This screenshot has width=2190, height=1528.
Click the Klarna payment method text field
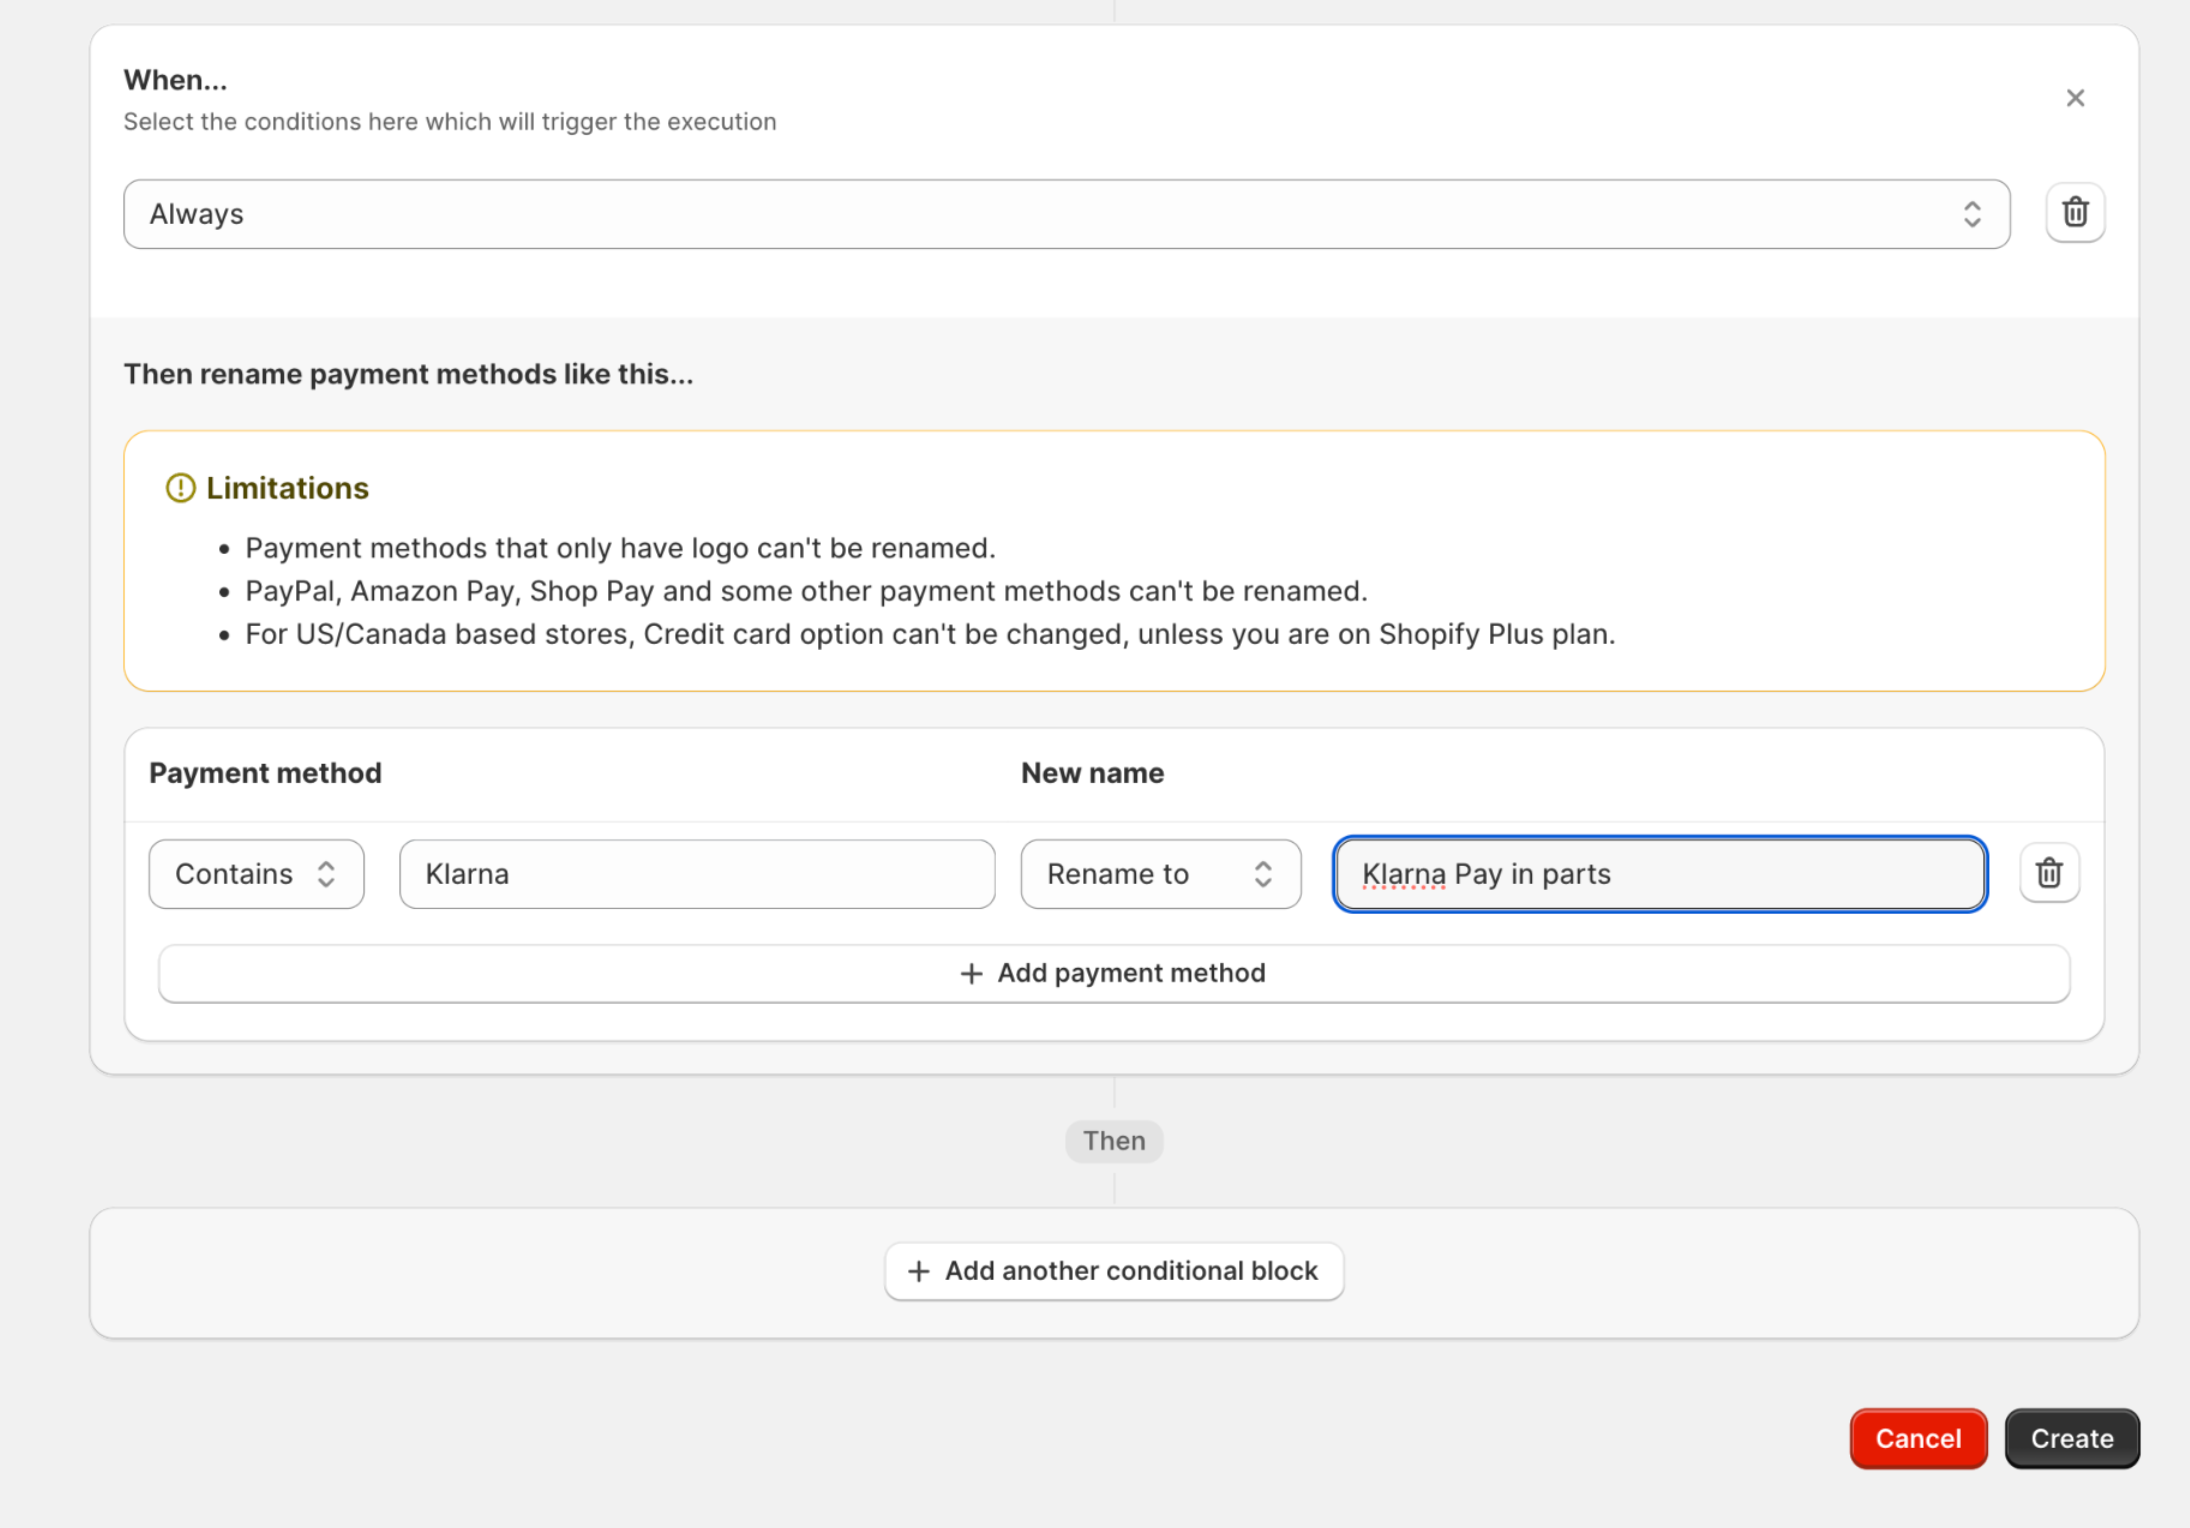tap(697, 874)
